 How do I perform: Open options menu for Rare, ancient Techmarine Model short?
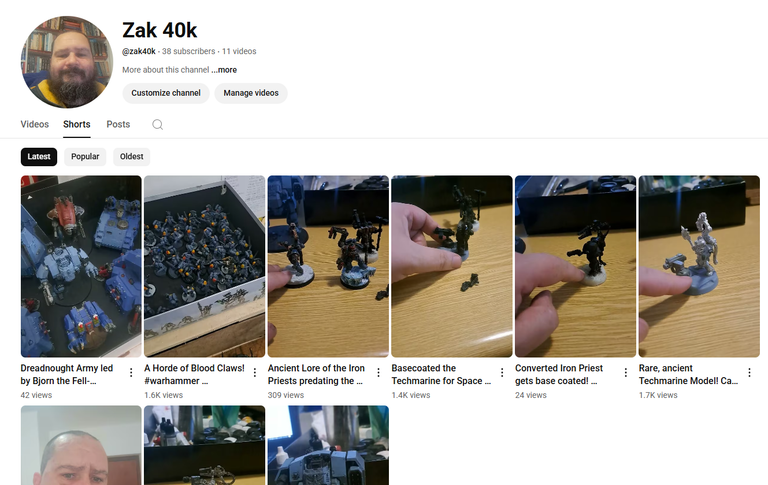(749, 373)
